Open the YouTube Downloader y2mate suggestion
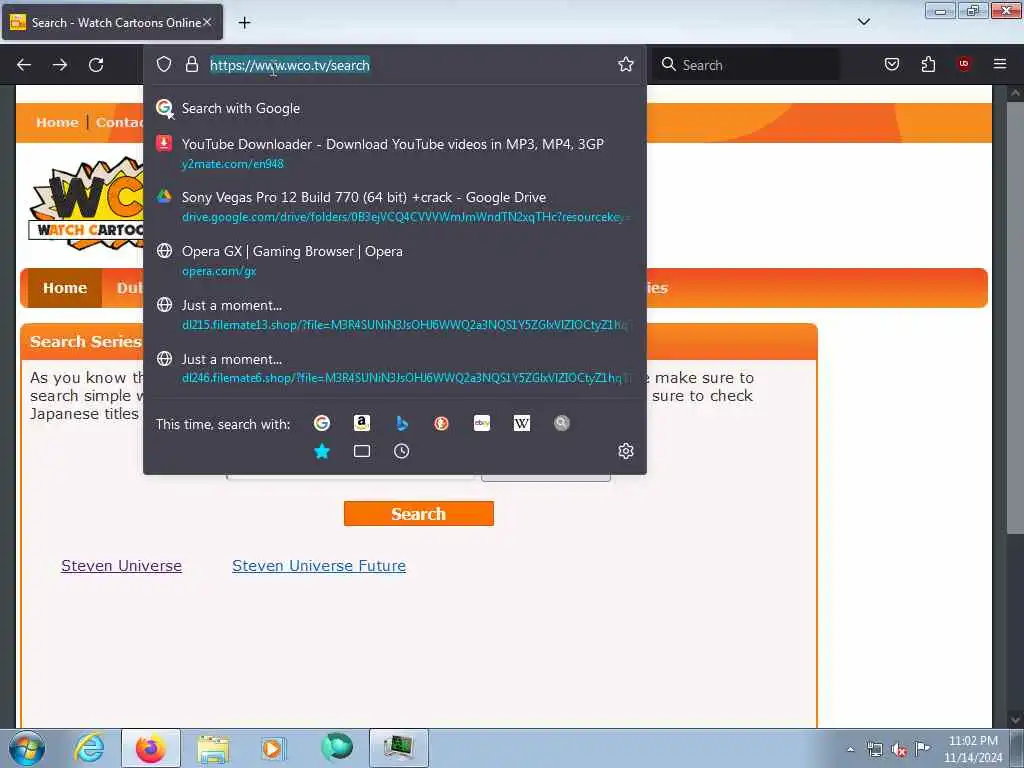Viewport: 1024px width, 768px height. [394, 153]
